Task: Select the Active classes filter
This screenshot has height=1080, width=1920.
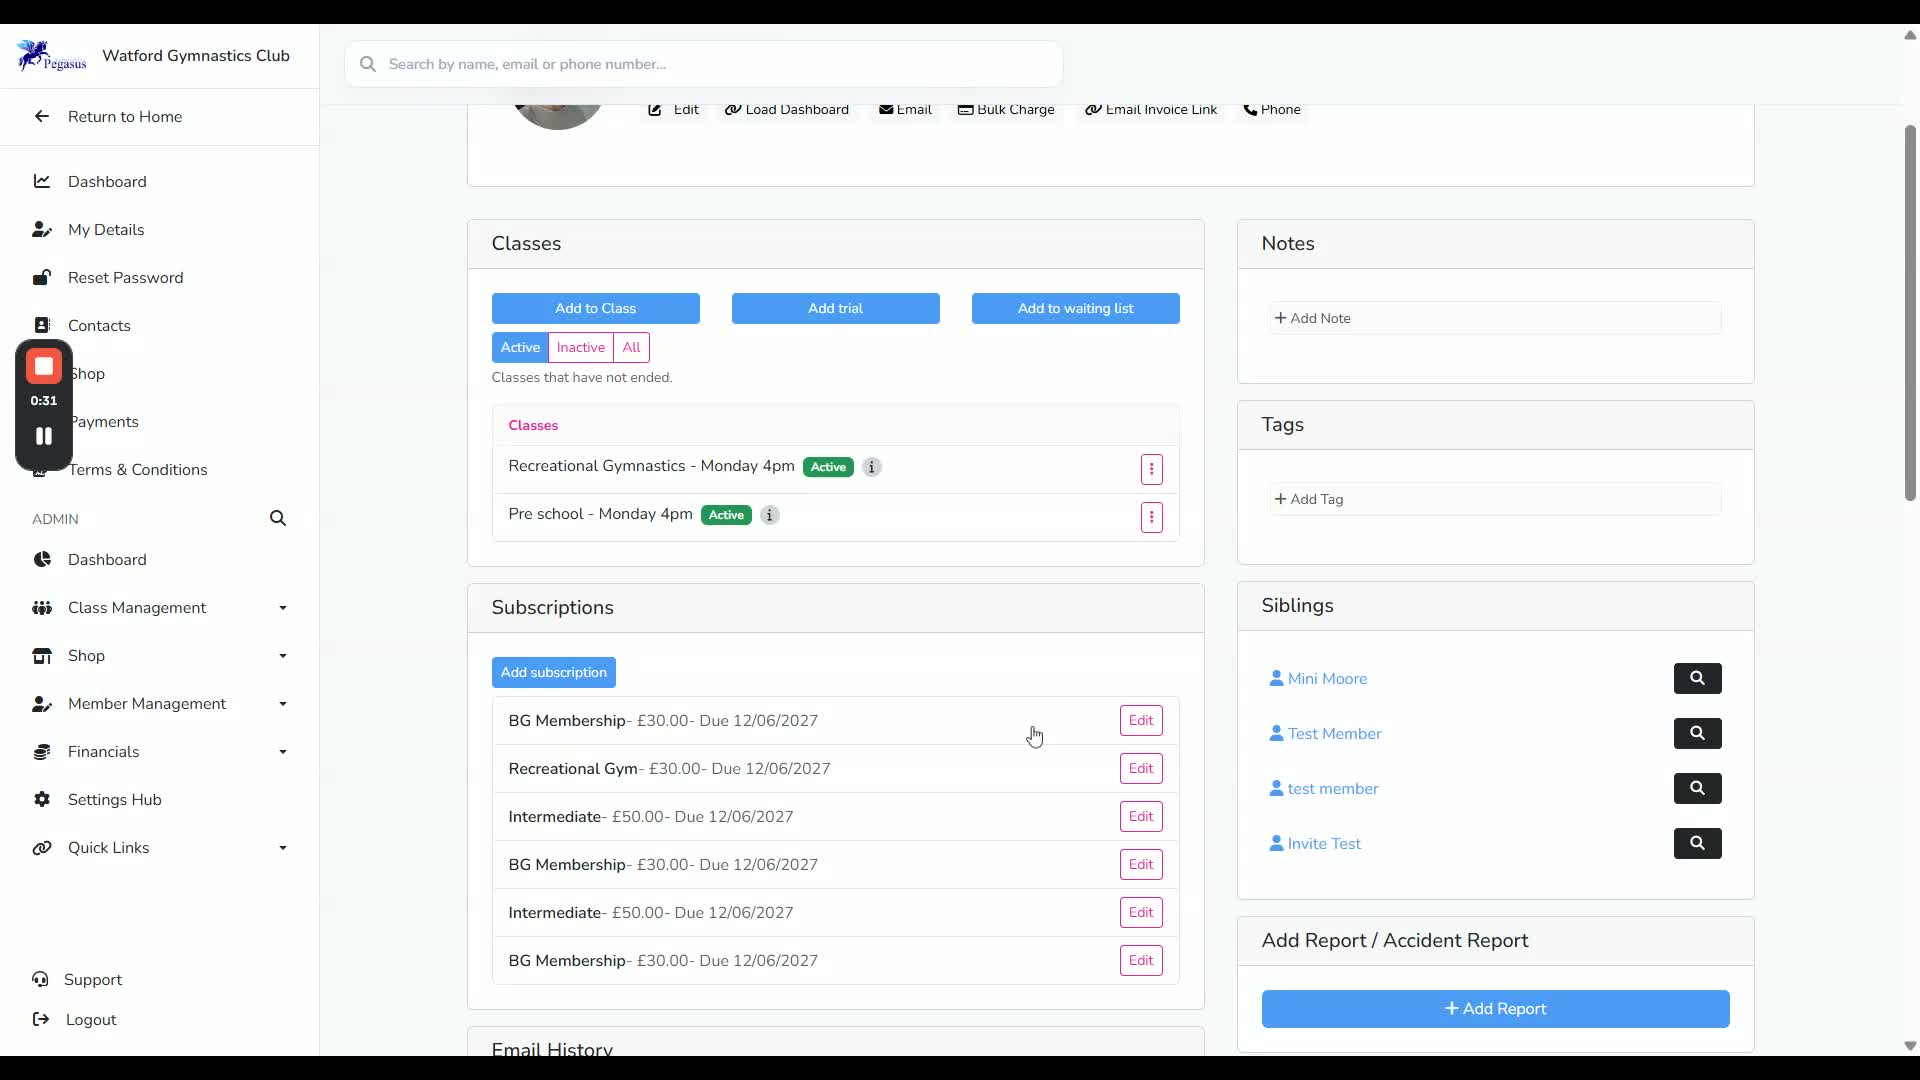Action: click(x=520, y=347)
